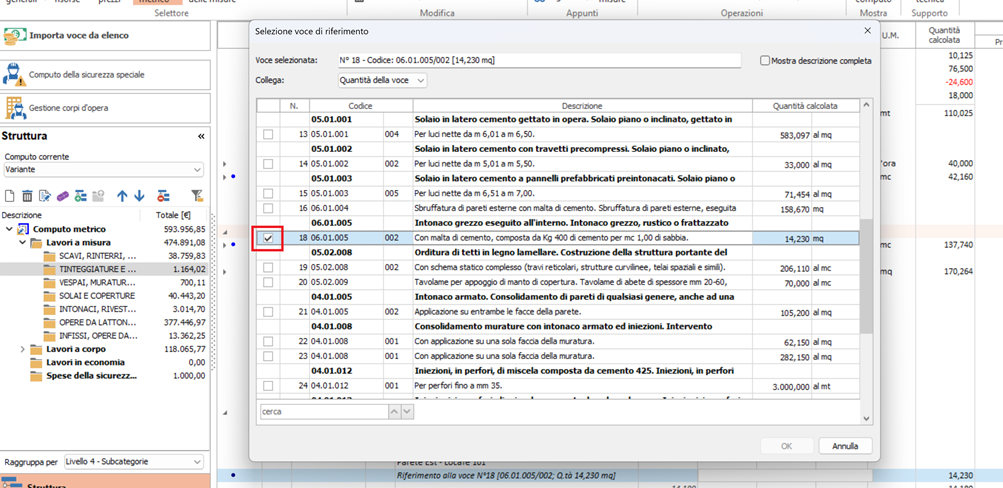Check the box for item N. 16 Sbruffatura

[268, 209]
